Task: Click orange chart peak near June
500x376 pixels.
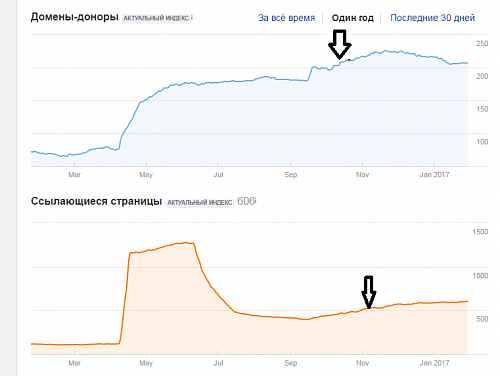Action: [x=188, y=243]
